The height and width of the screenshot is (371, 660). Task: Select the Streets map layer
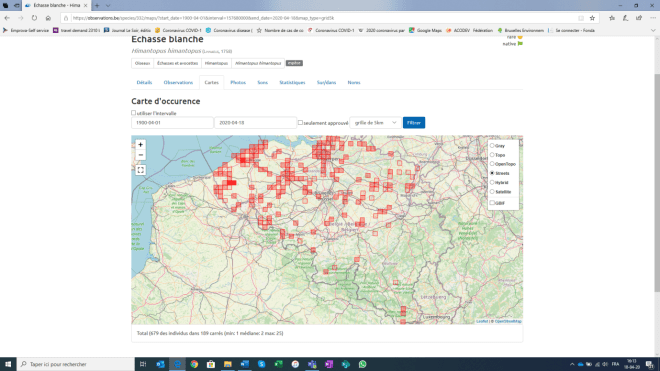point(492,173)
